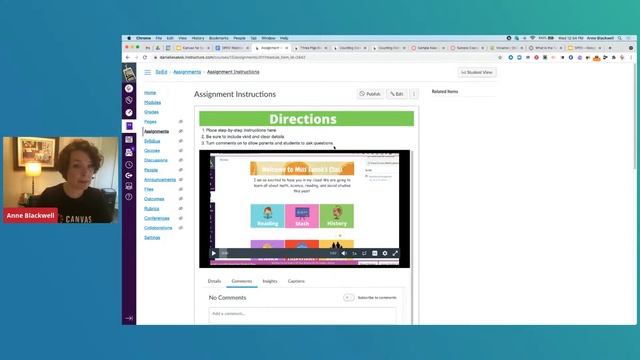The image size is (640, 360).
Task: Click the hidden-from-students eye icon beside Pages
Action: tap(180, 122)
